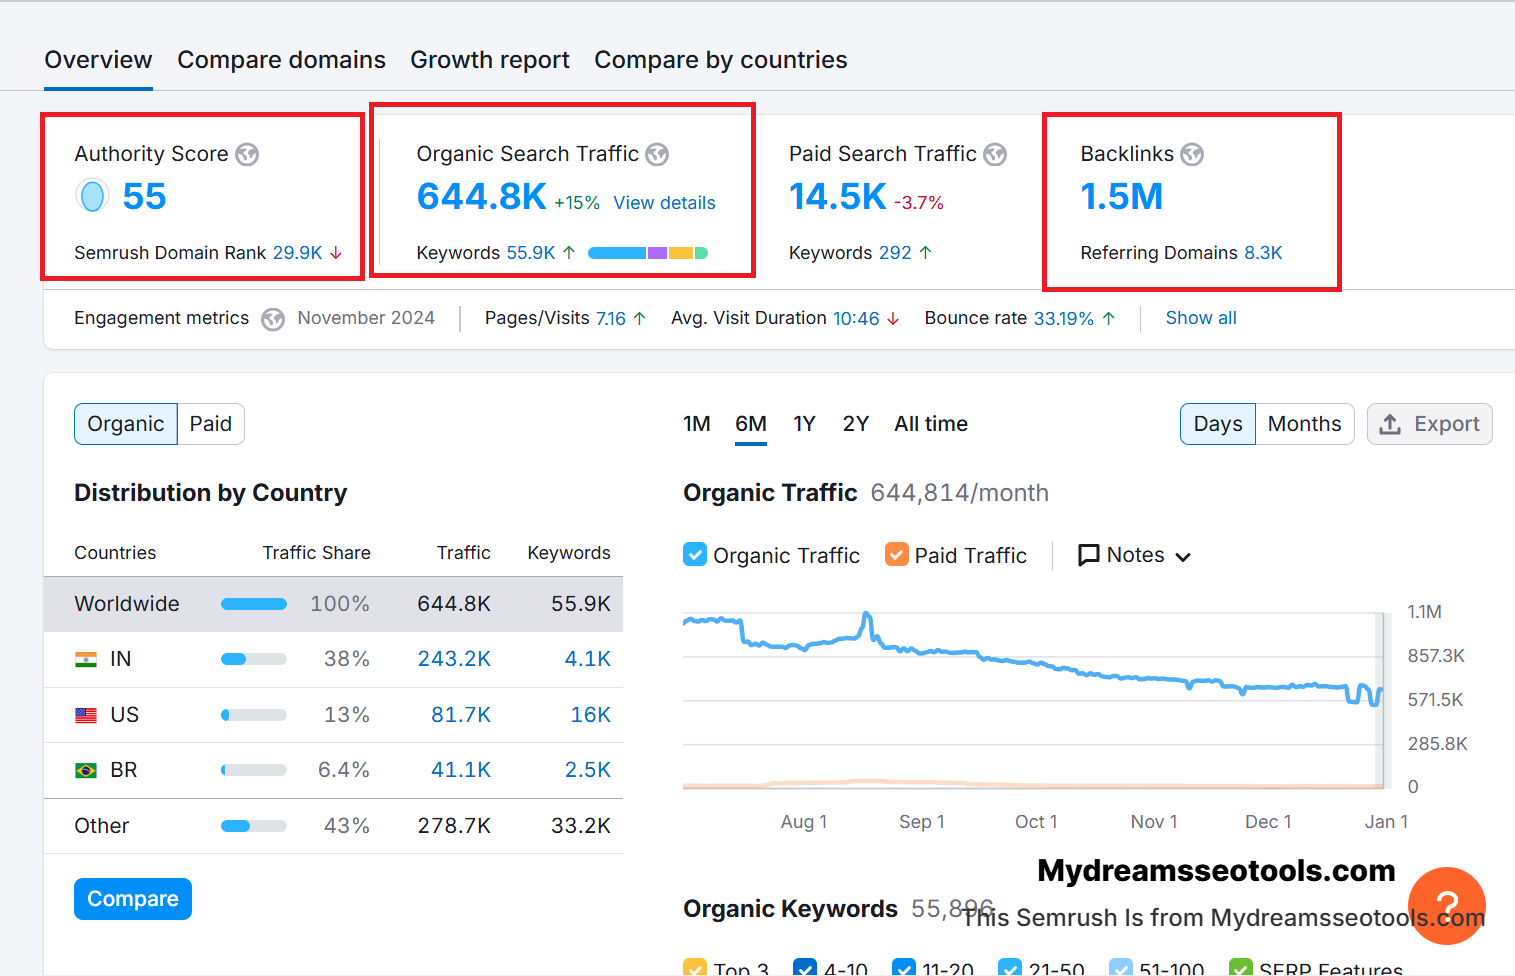Click Pages/Visits value 7.16

point(611,318)
